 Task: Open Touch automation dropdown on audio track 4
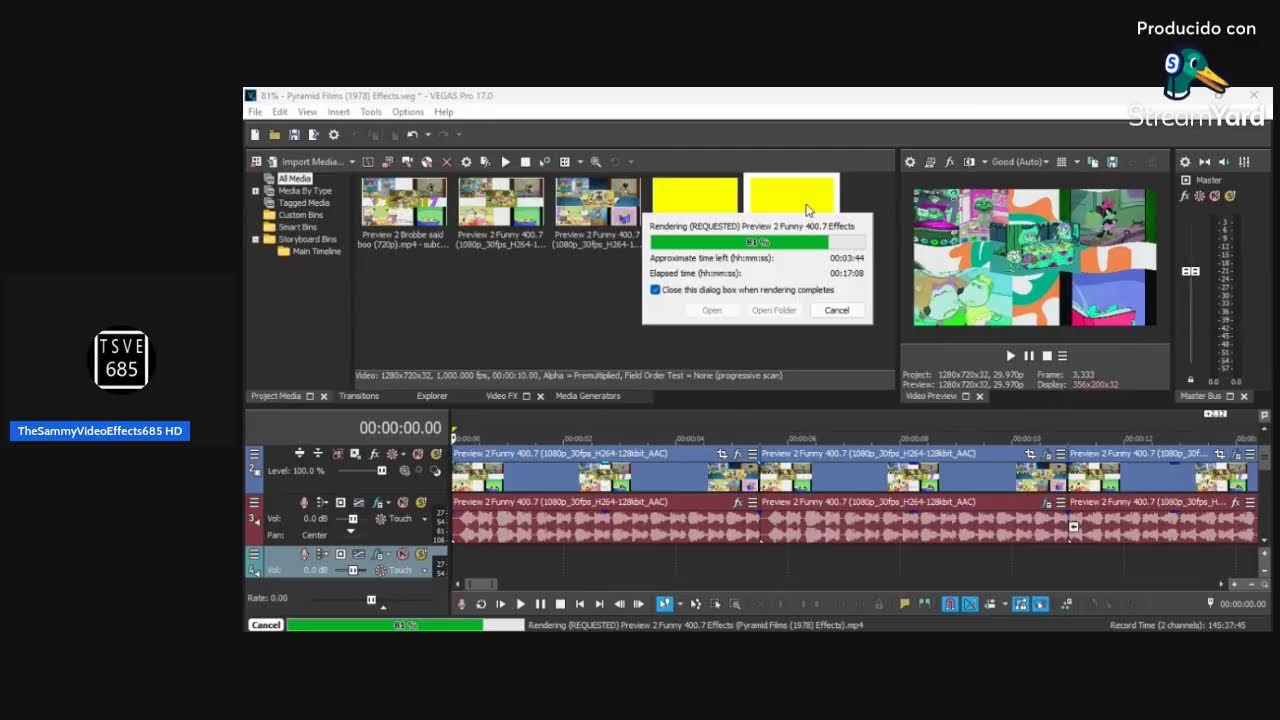pos(424,570)
